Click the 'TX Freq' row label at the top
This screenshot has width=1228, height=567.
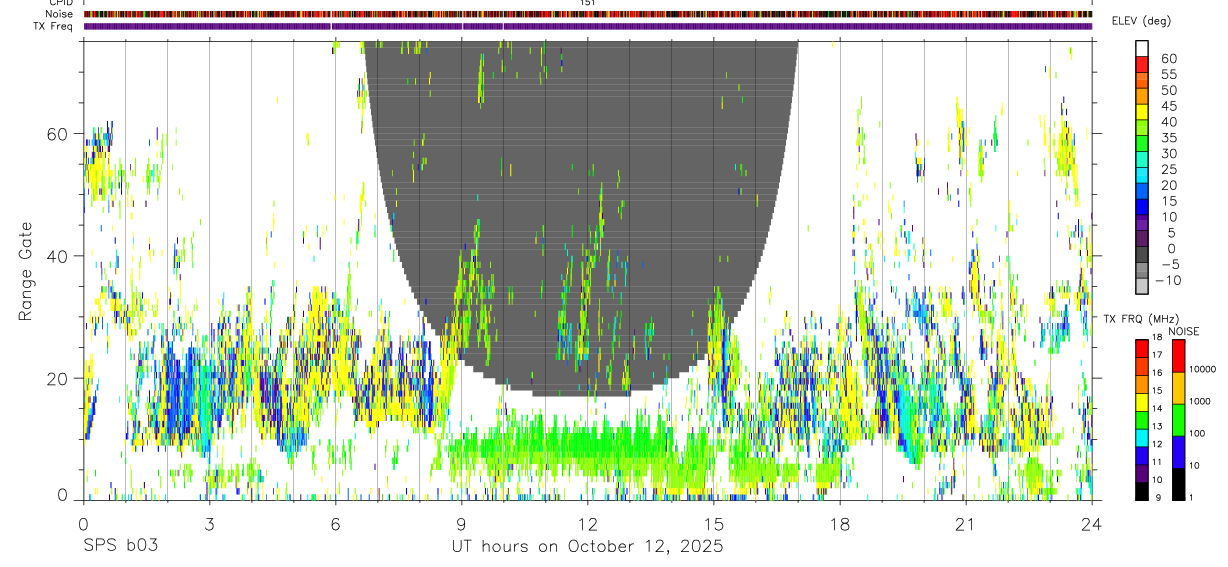54,26
